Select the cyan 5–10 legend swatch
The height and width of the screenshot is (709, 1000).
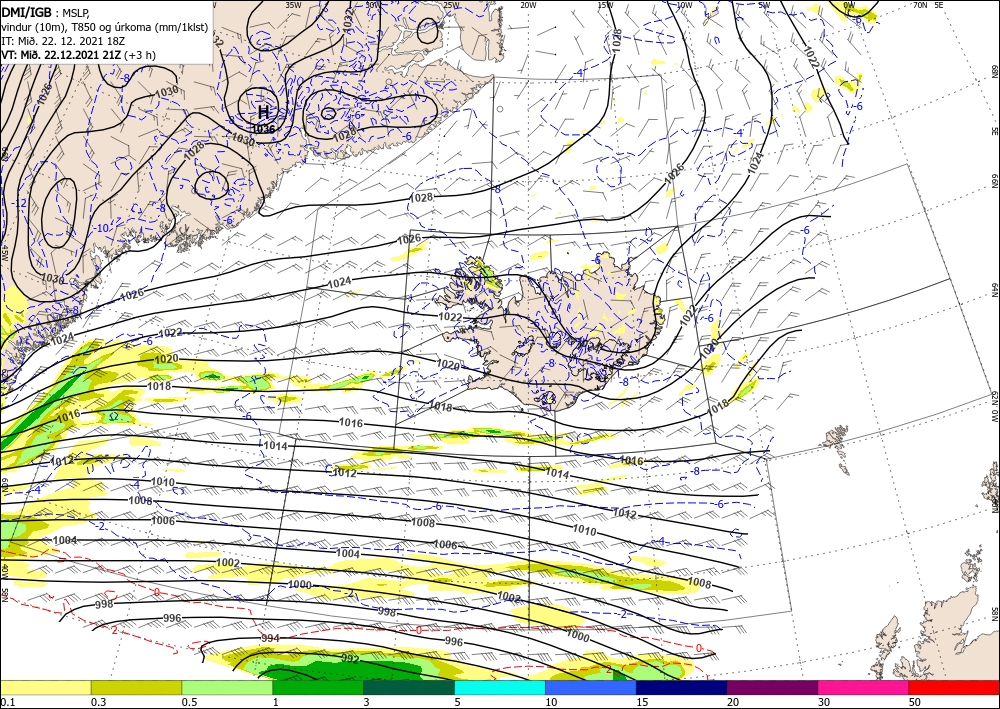click(499, 687)
